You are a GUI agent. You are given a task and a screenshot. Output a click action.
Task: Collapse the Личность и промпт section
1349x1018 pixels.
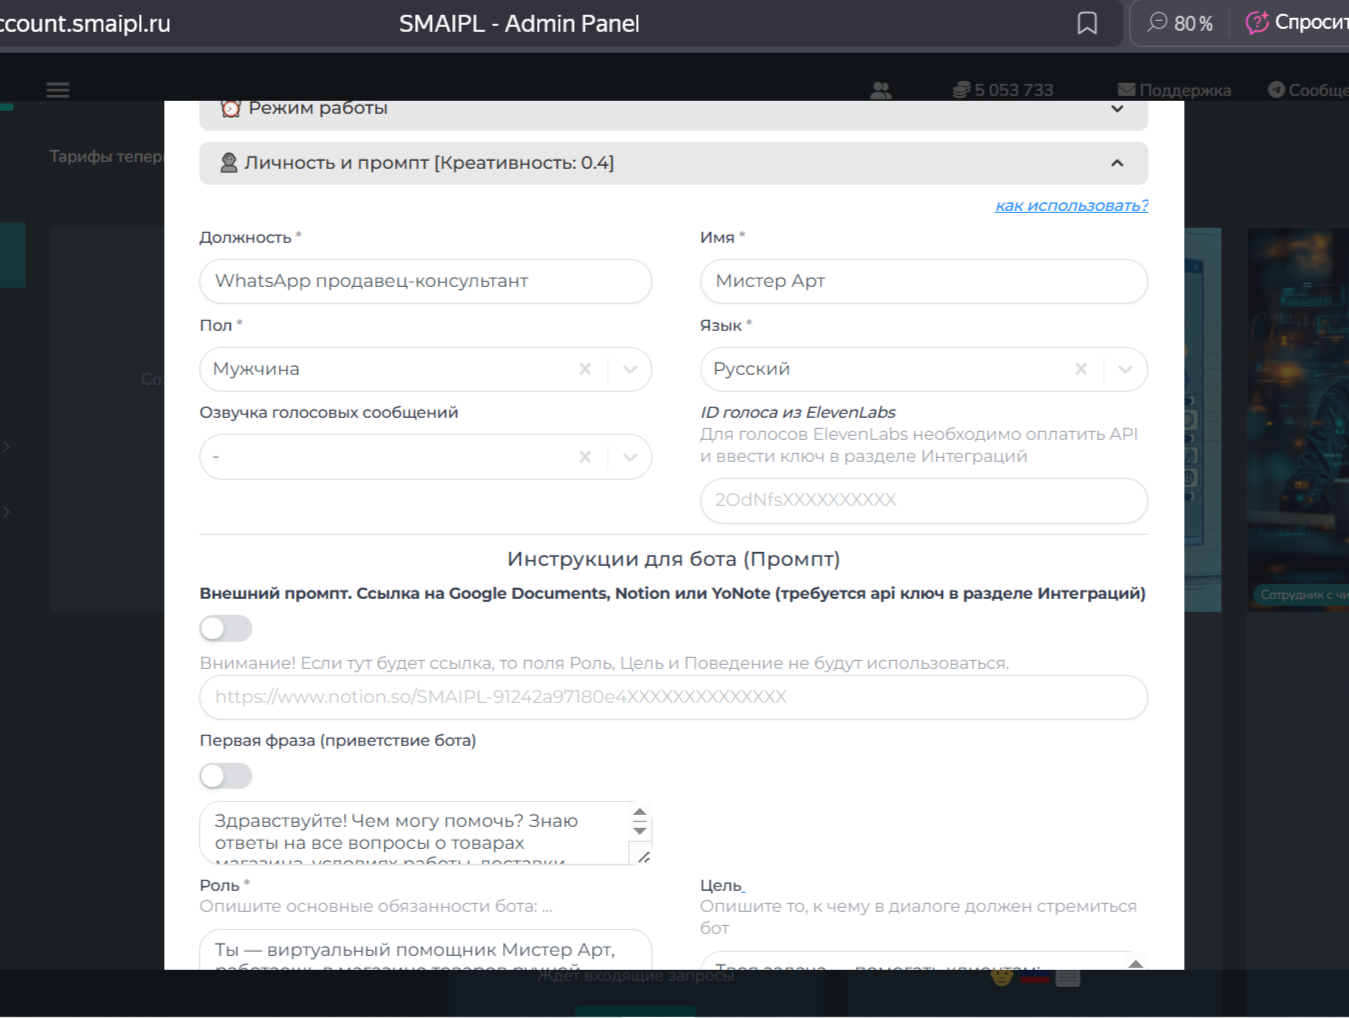(1117, 163)
